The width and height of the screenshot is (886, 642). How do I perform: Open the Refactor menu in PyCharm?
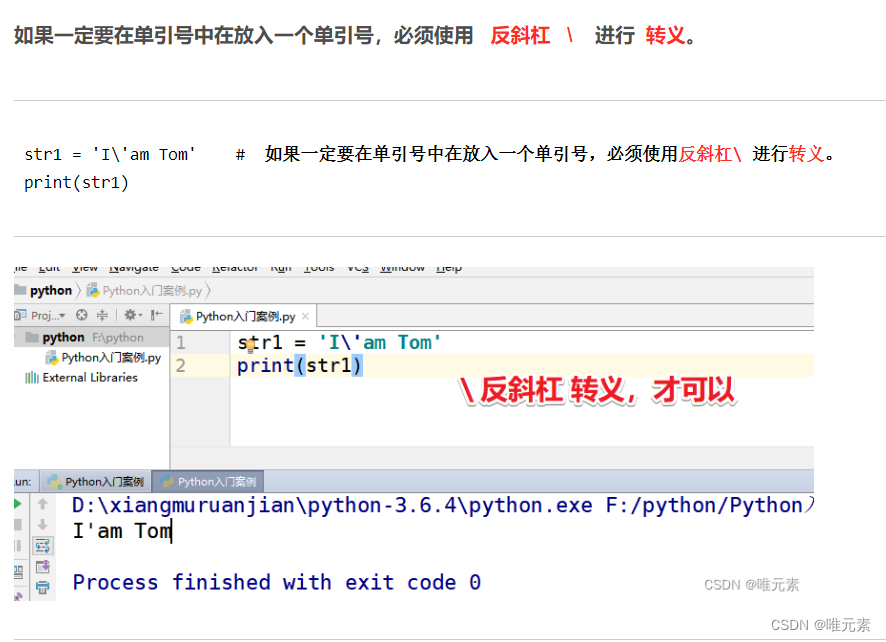click(235, 268)
